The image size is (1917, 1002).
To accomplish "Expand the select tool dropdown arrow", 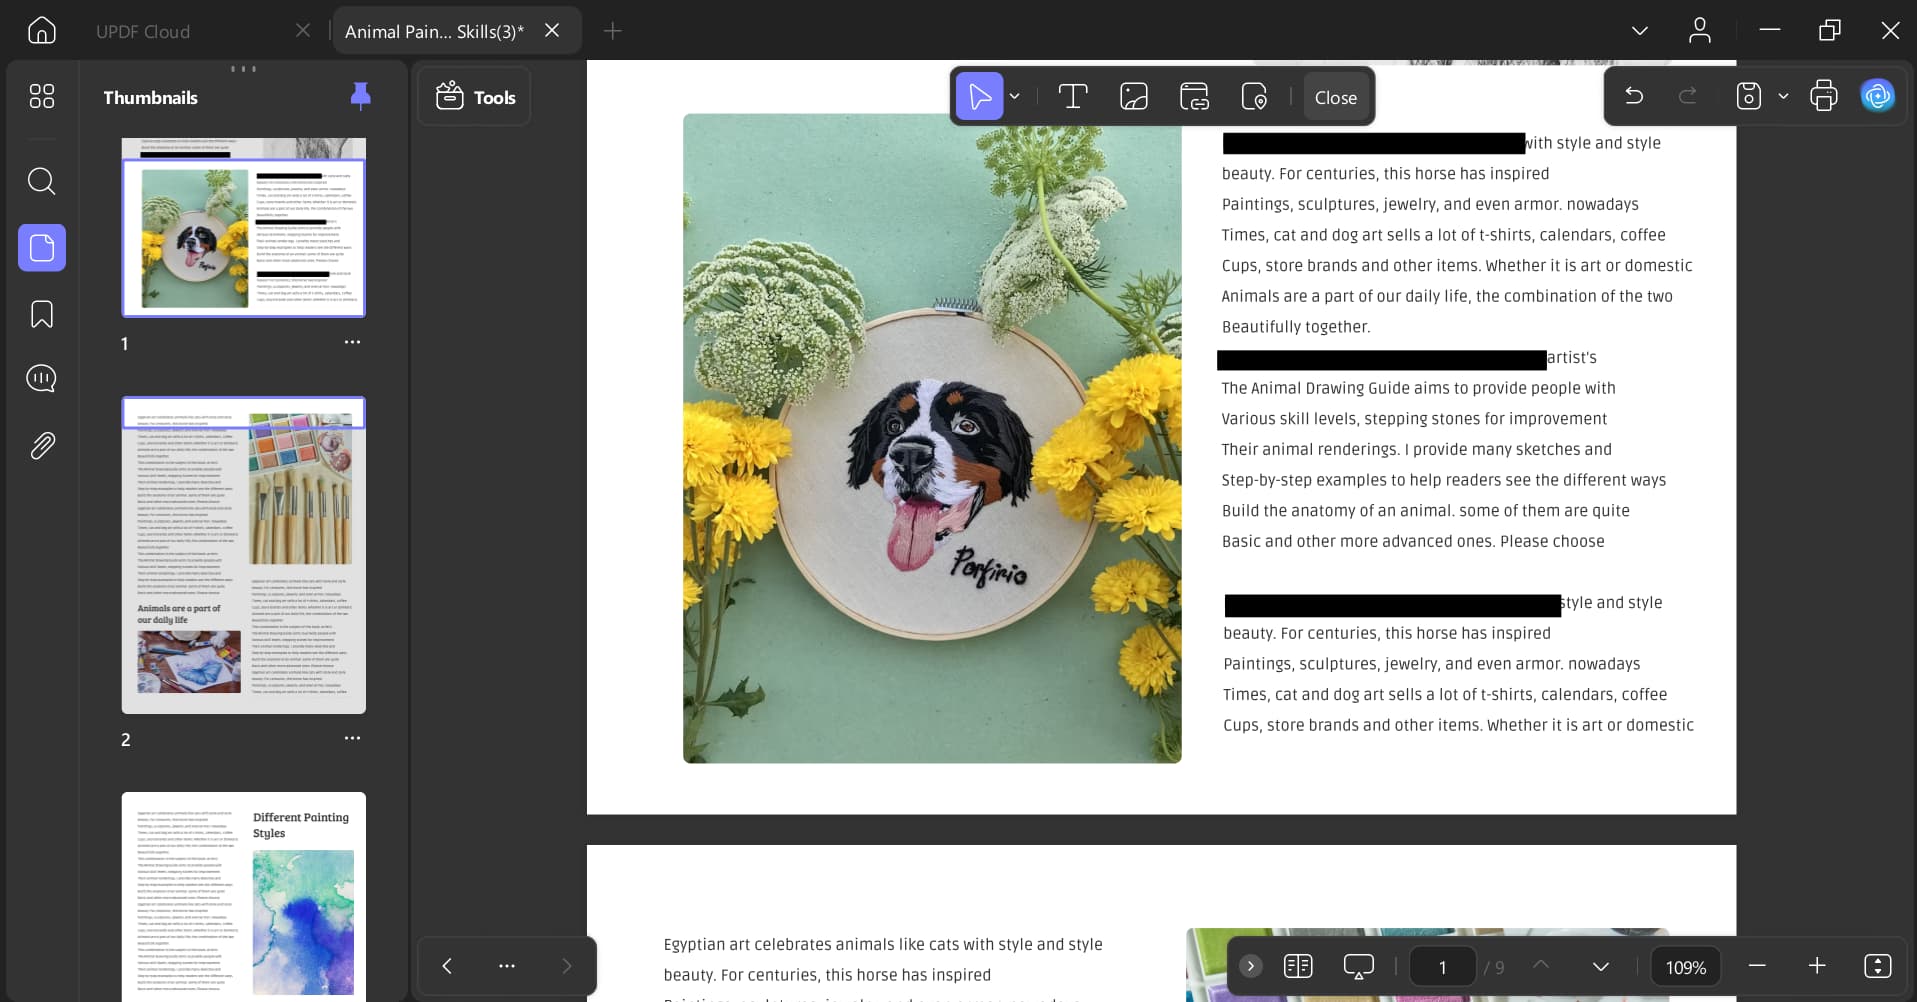I will tap(1014, 97).
